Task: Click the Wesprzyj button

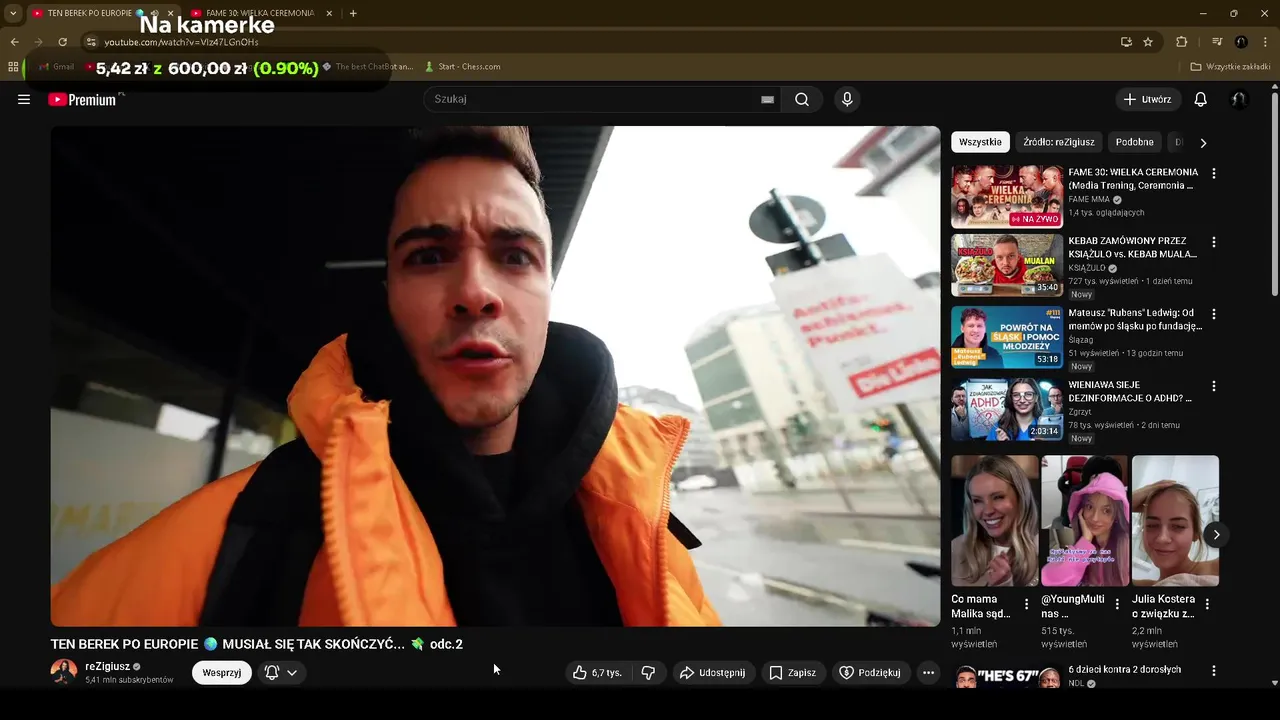Action: point(222,673)
